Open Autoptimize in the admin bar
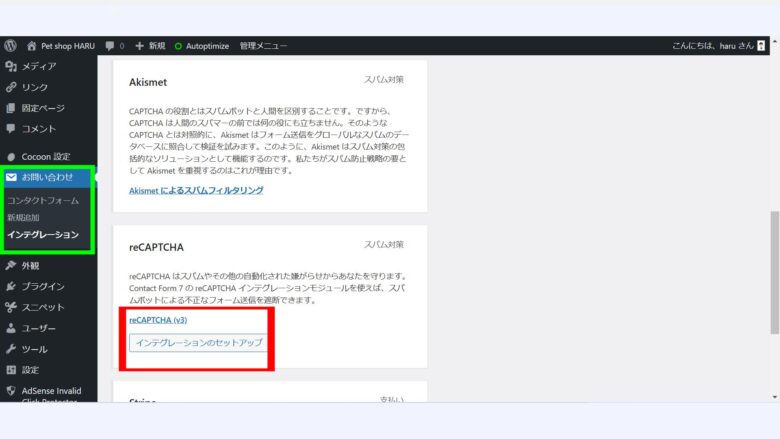The width and height of the screenshot is (780, 439). coord(207,46)
